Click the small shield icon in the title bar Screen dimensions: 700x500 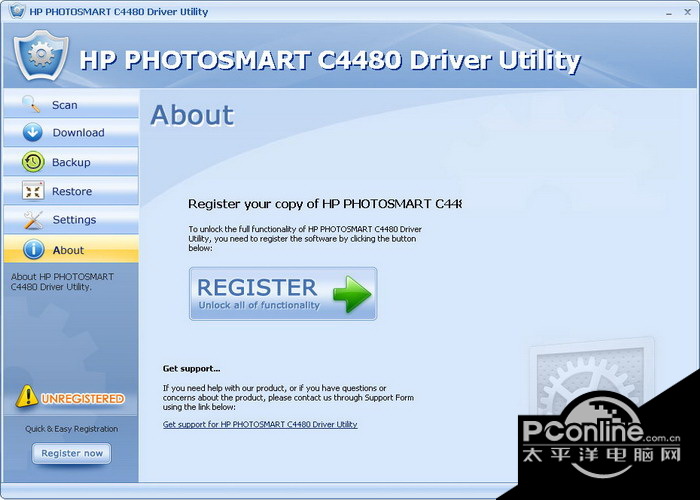point(17,11)
